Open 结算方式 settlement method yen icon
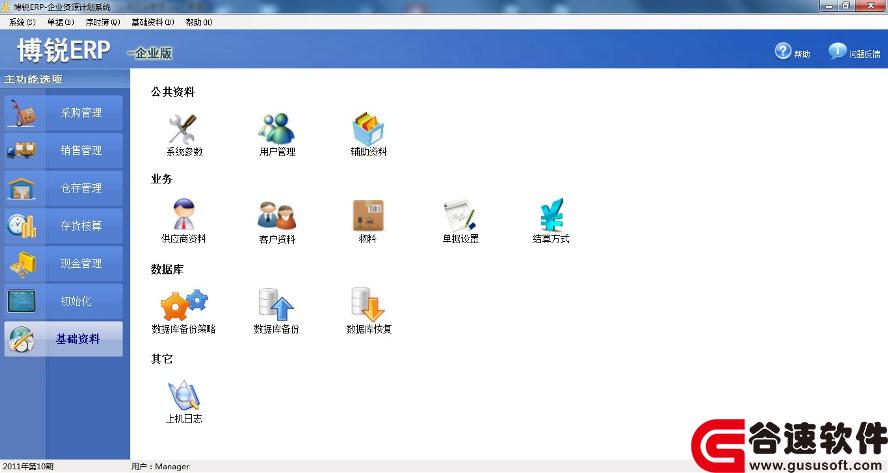Image resolution: width=888 pixels, height=473 pixels. (x=551, y=214)
